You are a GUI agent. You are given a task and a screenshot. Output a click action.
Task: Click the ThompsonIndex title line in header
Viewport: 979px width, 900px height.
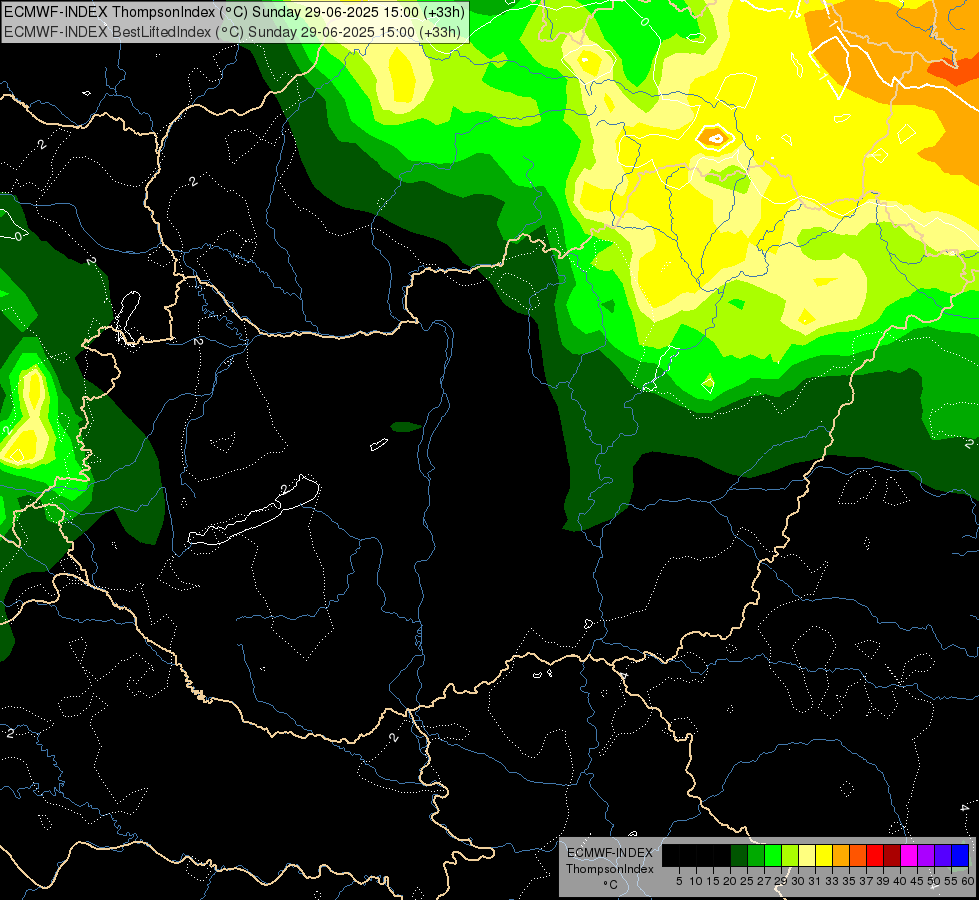click(x=235, y=12)
